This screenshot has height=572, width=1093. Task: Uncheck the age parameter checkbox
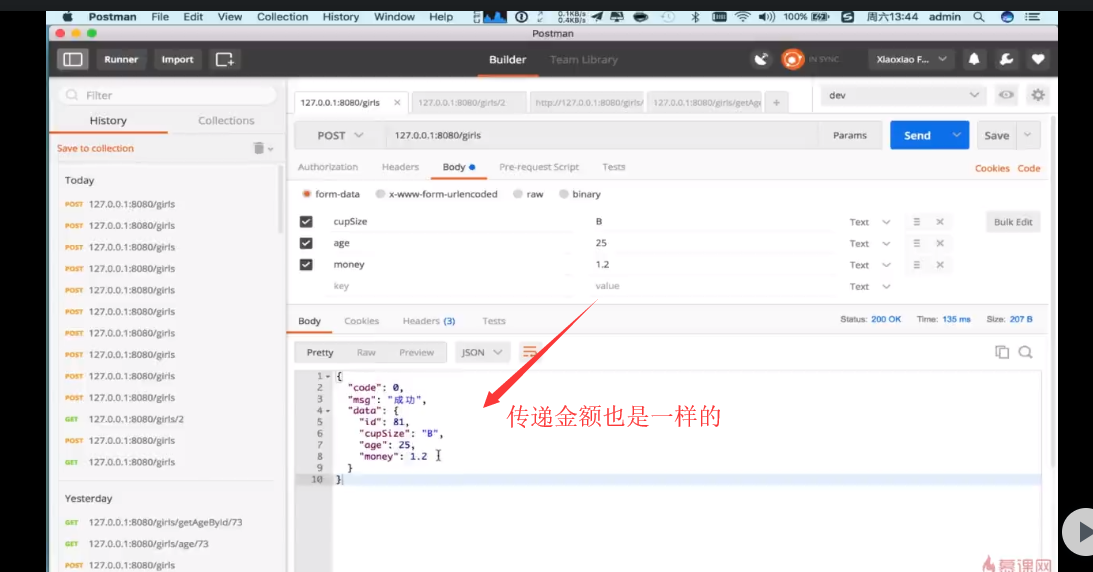(x=306, y=243)
